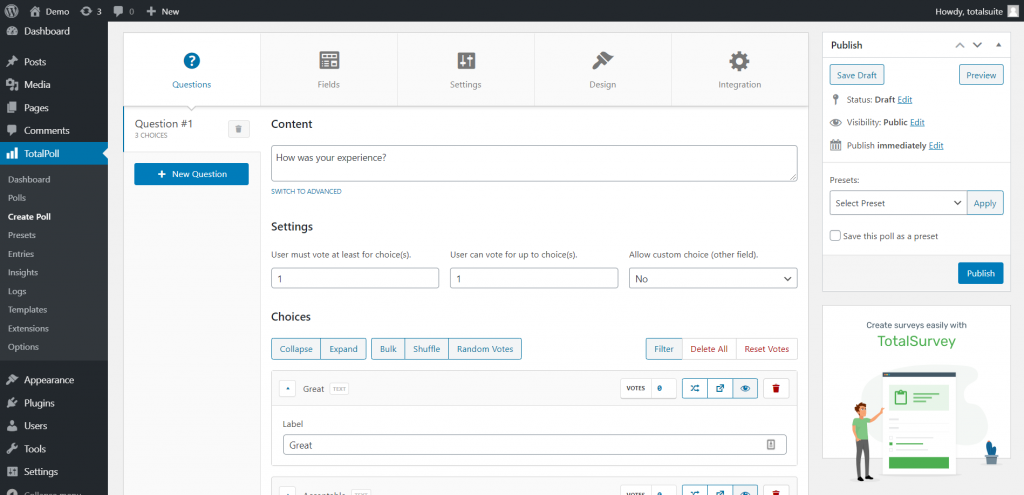This screenshot has height=495, width=1024.
Task: Toggle the Filter choices button
Action: 664,349
